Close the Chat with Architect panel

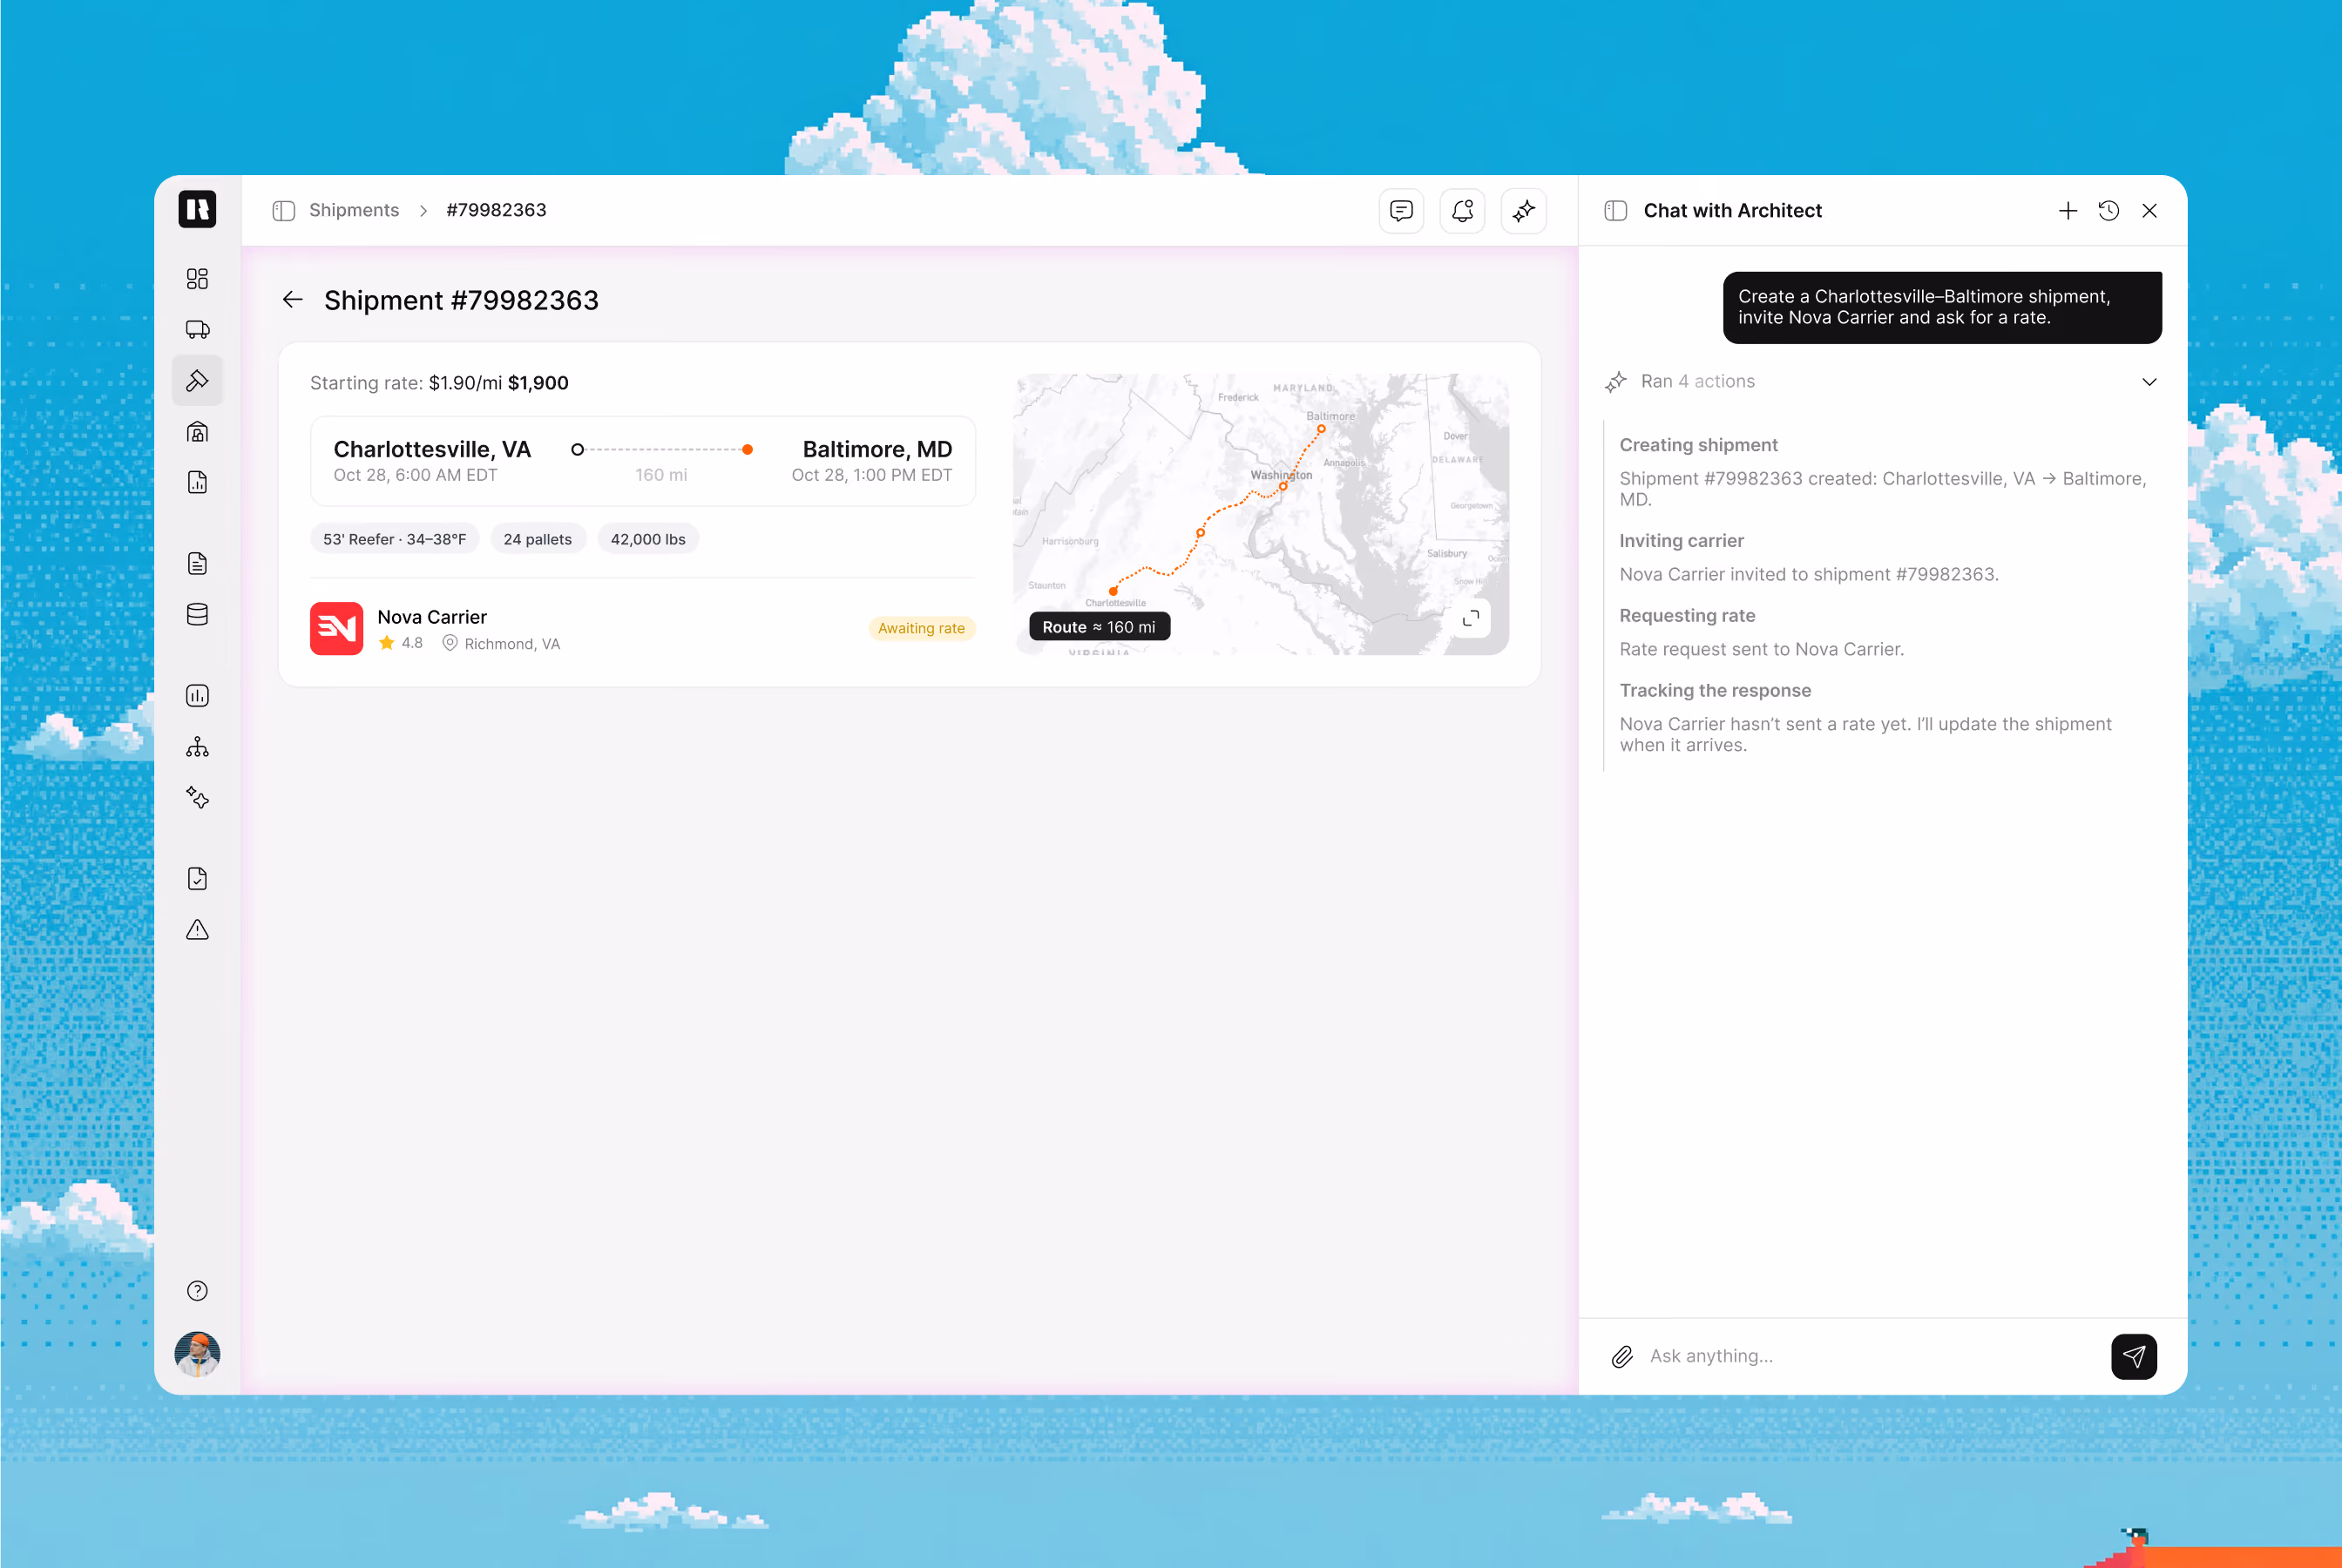(2150, 211)
